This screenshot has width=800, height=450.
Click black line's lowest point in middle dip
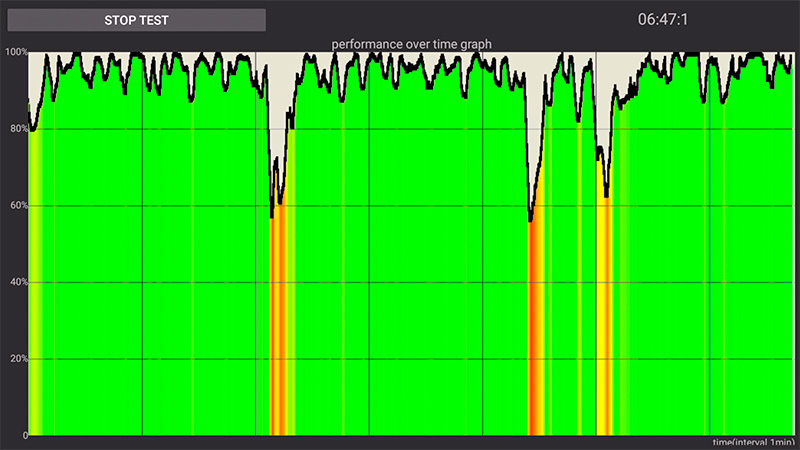530,220
